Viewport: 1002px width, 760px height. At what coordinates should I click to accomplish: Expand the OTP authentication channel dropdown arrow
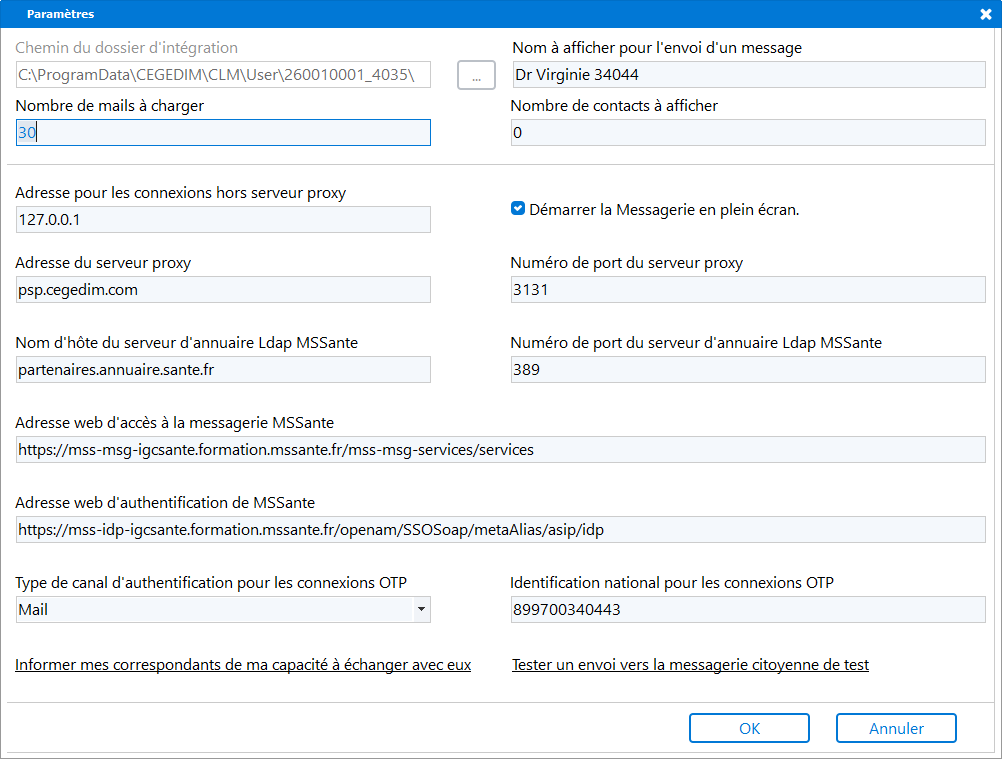[420, 609]
